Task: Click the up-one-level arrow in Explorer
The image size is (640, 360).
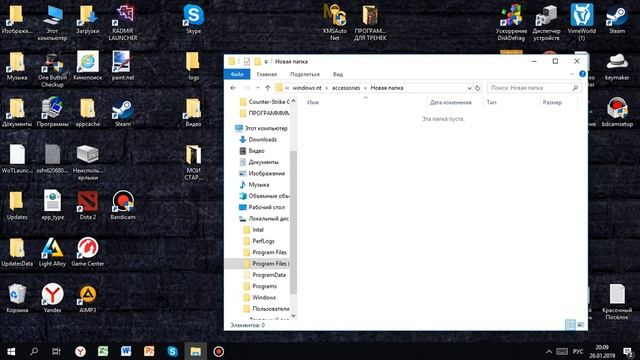Action: 268,88
